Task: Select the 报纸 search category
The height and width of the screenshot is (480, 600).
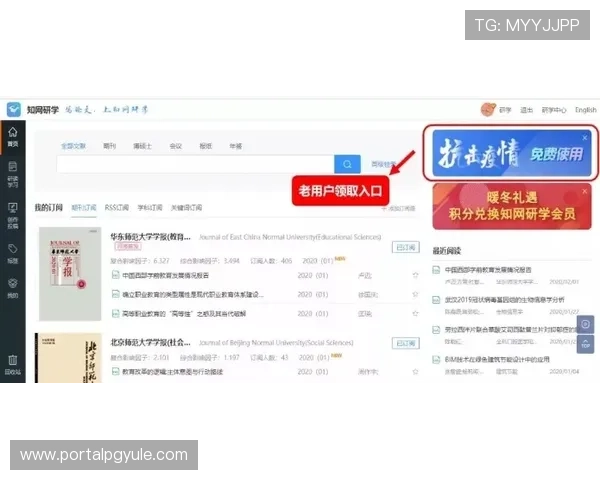Action: coord(205,146)
